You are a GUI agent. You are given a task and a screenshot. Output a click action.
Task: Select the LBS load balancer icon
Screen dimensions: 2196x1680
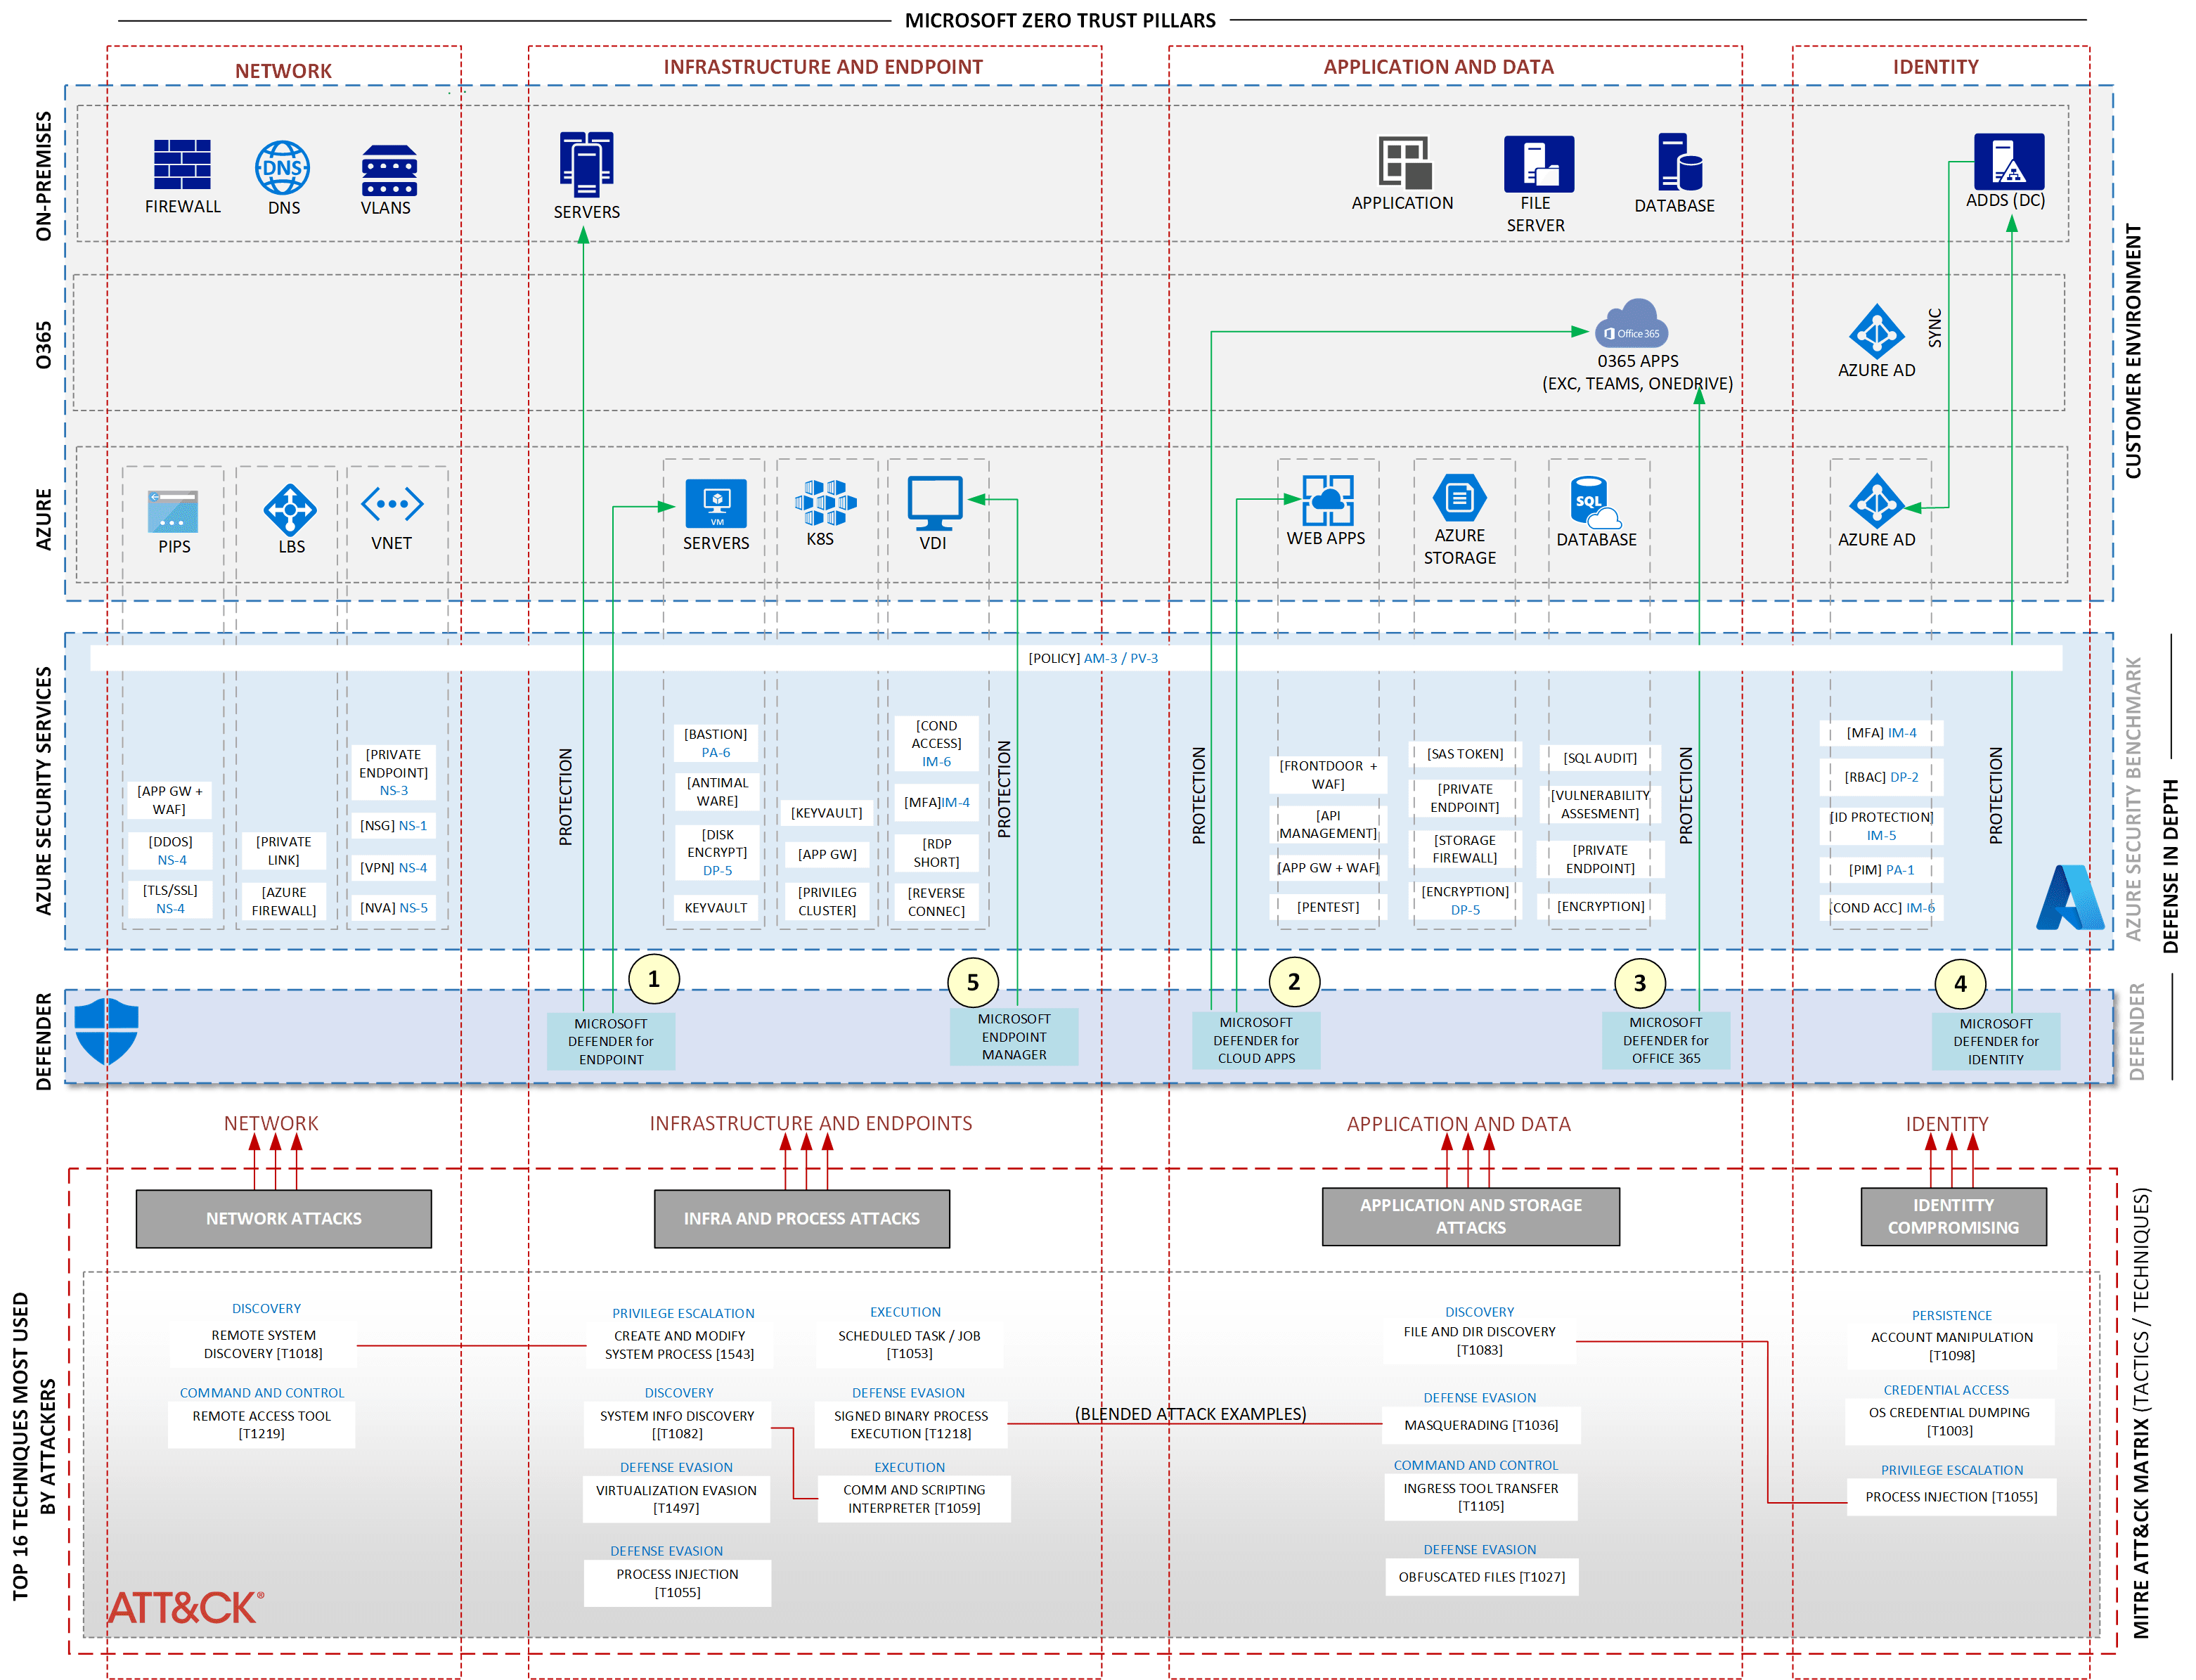[290, 509]
